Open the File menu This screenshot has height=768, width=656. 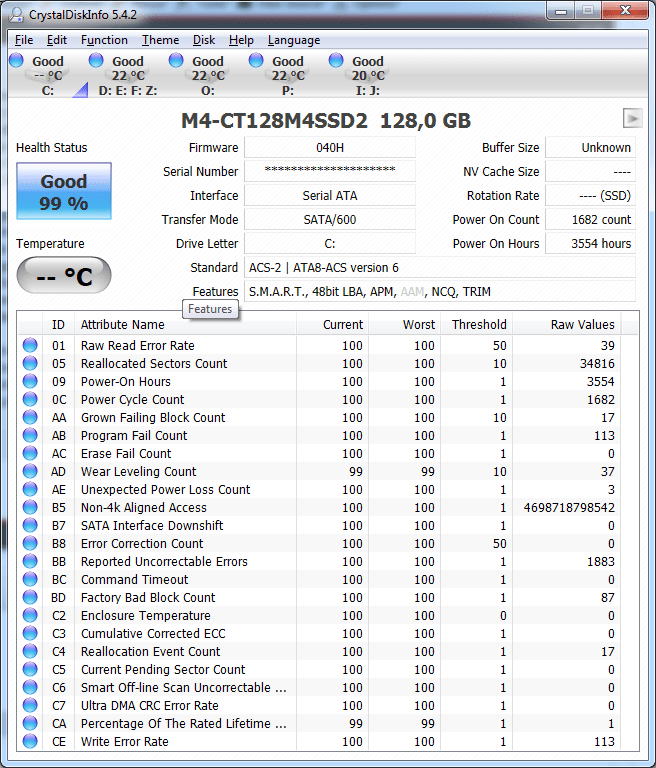(24, 40)
